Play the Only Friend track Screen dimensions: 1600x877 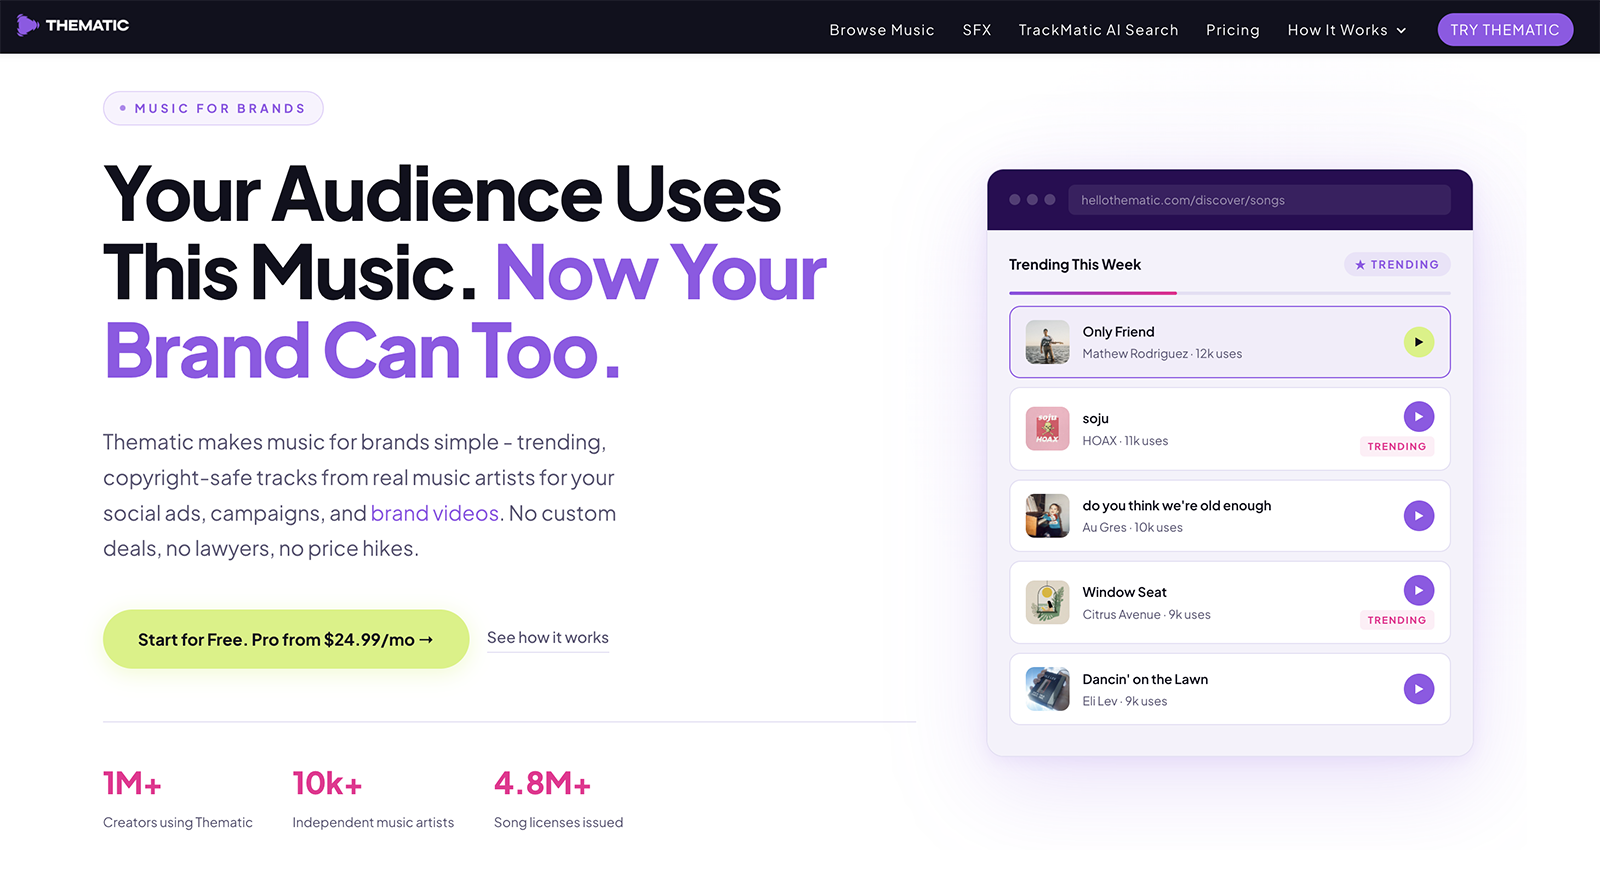[x=1418, y=342]
